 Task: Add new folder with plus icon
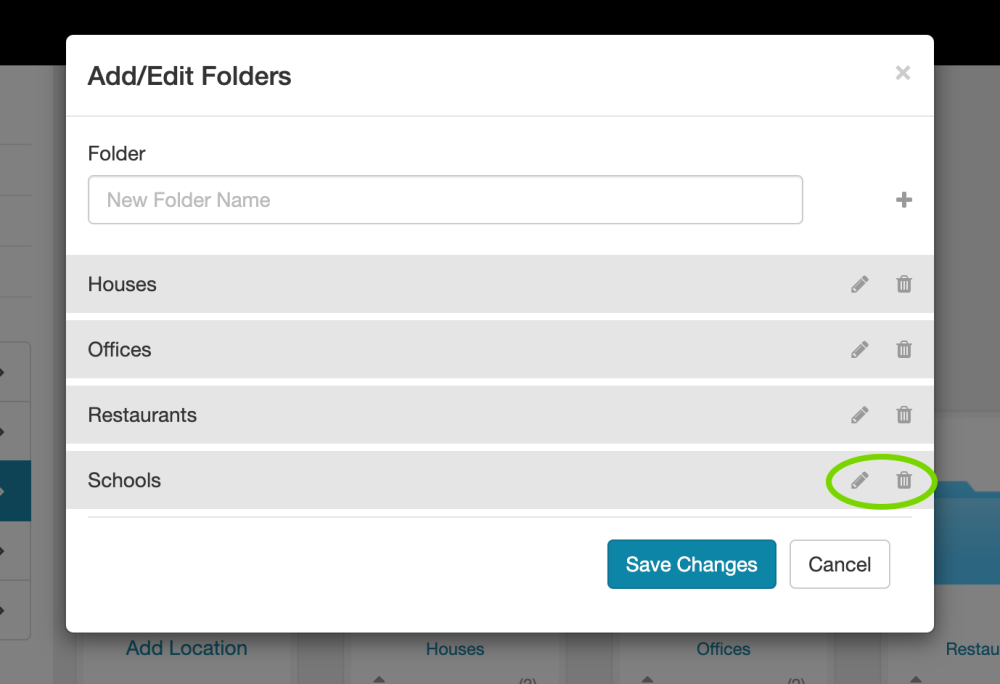[904, 200]
